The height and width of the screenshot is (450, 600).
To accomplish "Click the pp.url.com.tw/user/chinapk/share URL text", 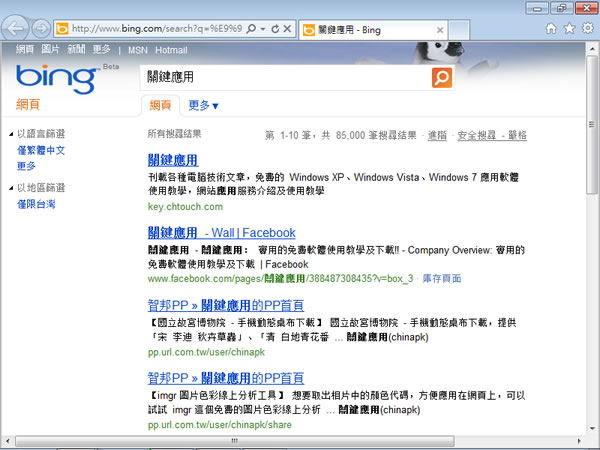I will coord(220,425).
